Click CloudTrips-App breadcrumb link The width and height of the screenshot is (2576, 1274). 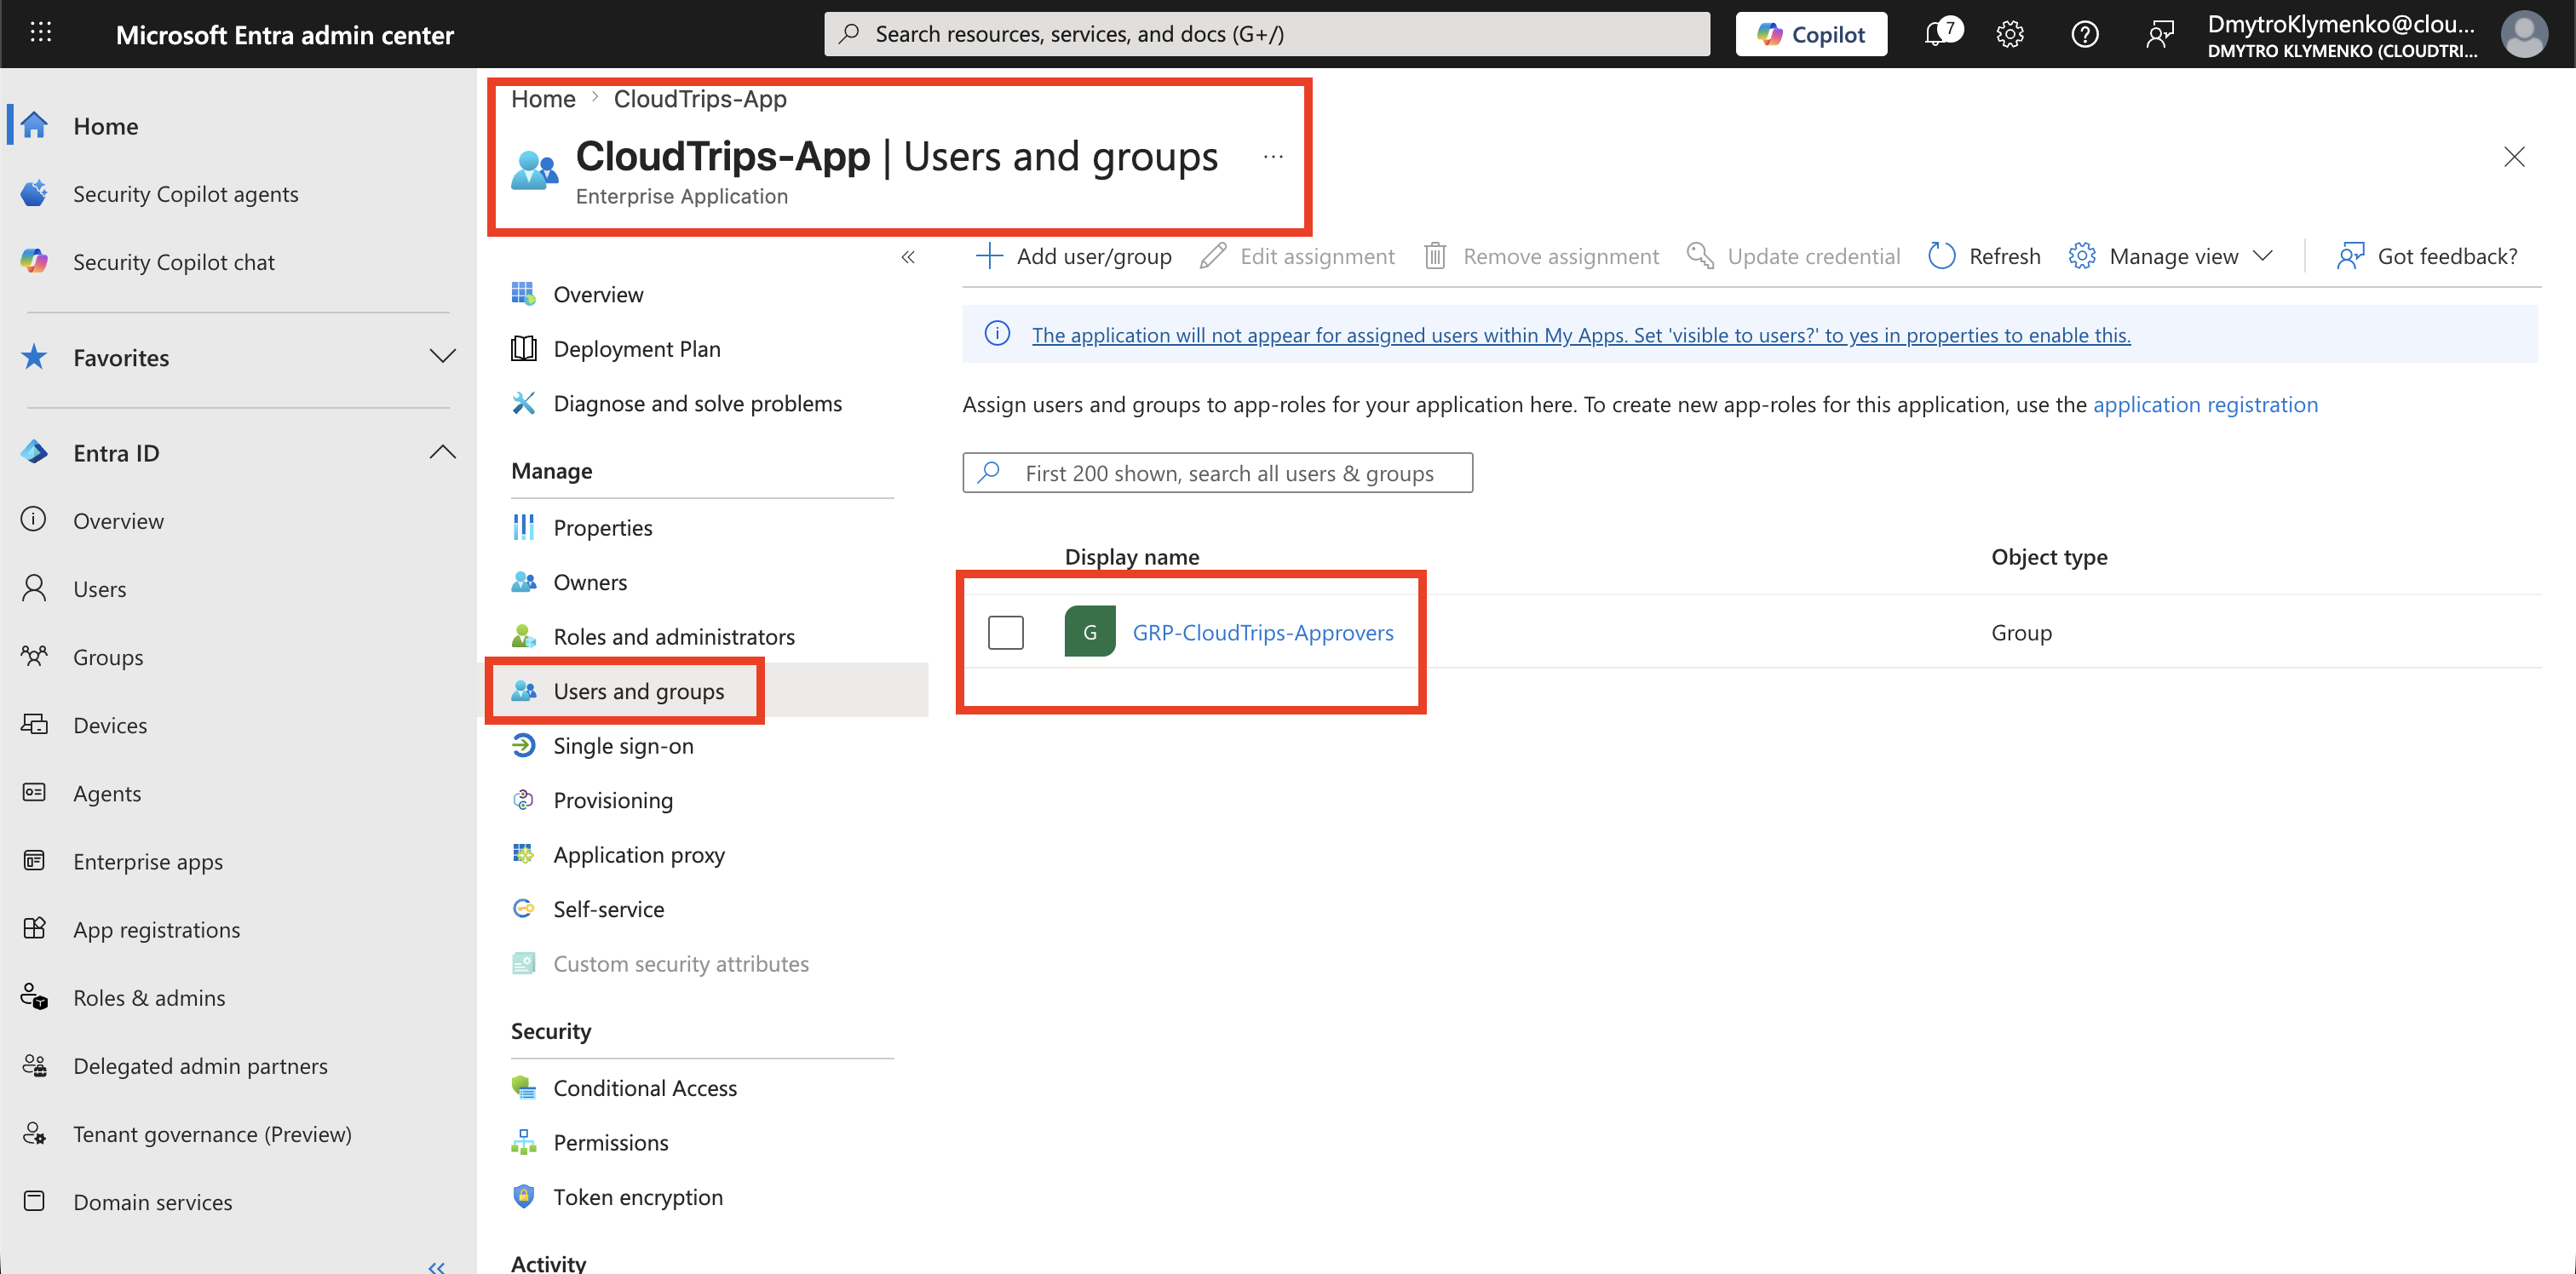(x=700, y=99)
